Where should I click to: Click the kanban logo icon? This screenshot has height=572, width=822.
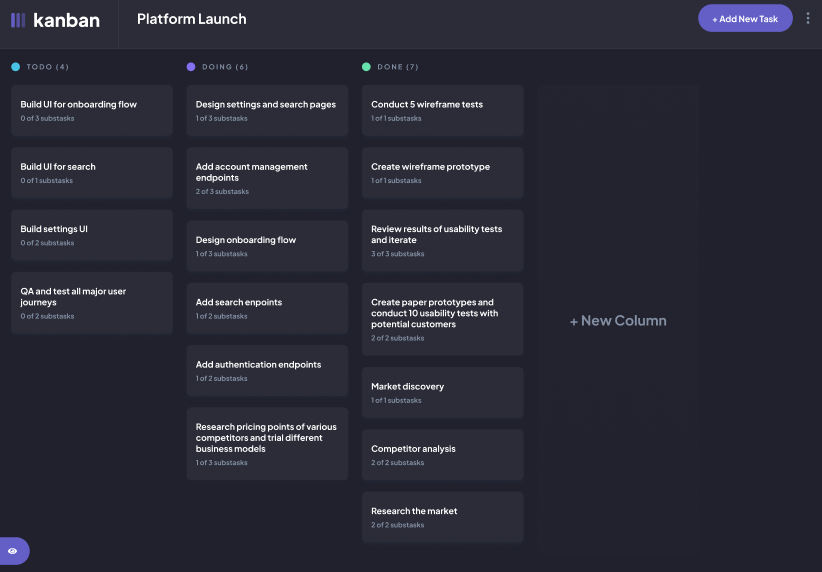[18, 20]
